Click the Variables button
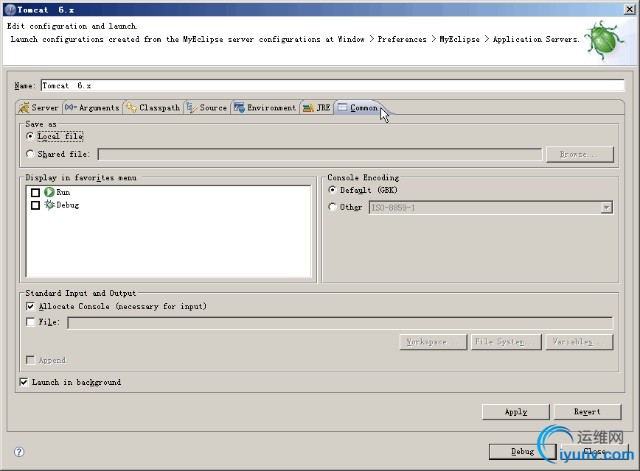This screenshot has height=471, width=640. [580, 342]
